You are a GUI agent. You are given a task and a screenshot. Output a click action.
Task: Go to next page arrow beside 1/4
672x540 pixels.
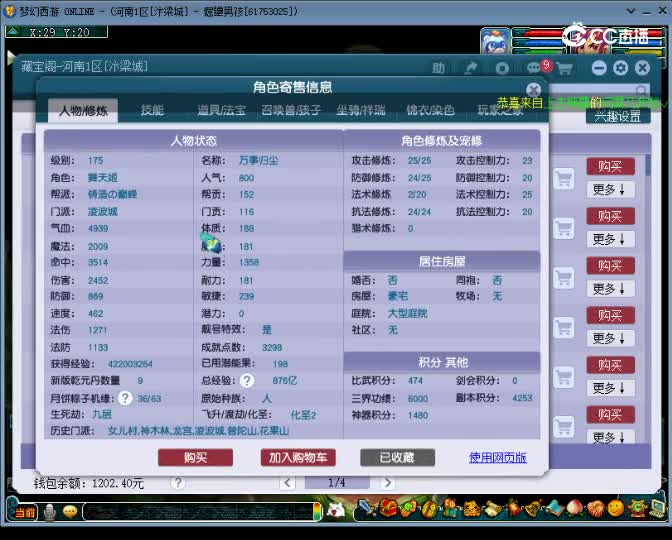click(387, 483)
